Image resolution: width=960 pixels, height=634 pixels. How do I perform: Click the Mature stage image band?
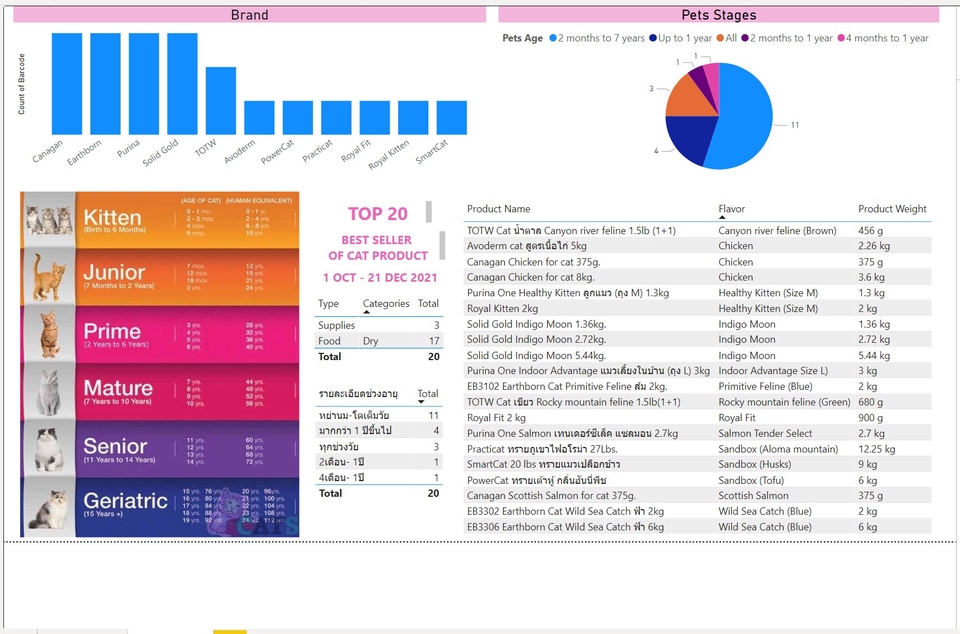click(x=160, y=390)
